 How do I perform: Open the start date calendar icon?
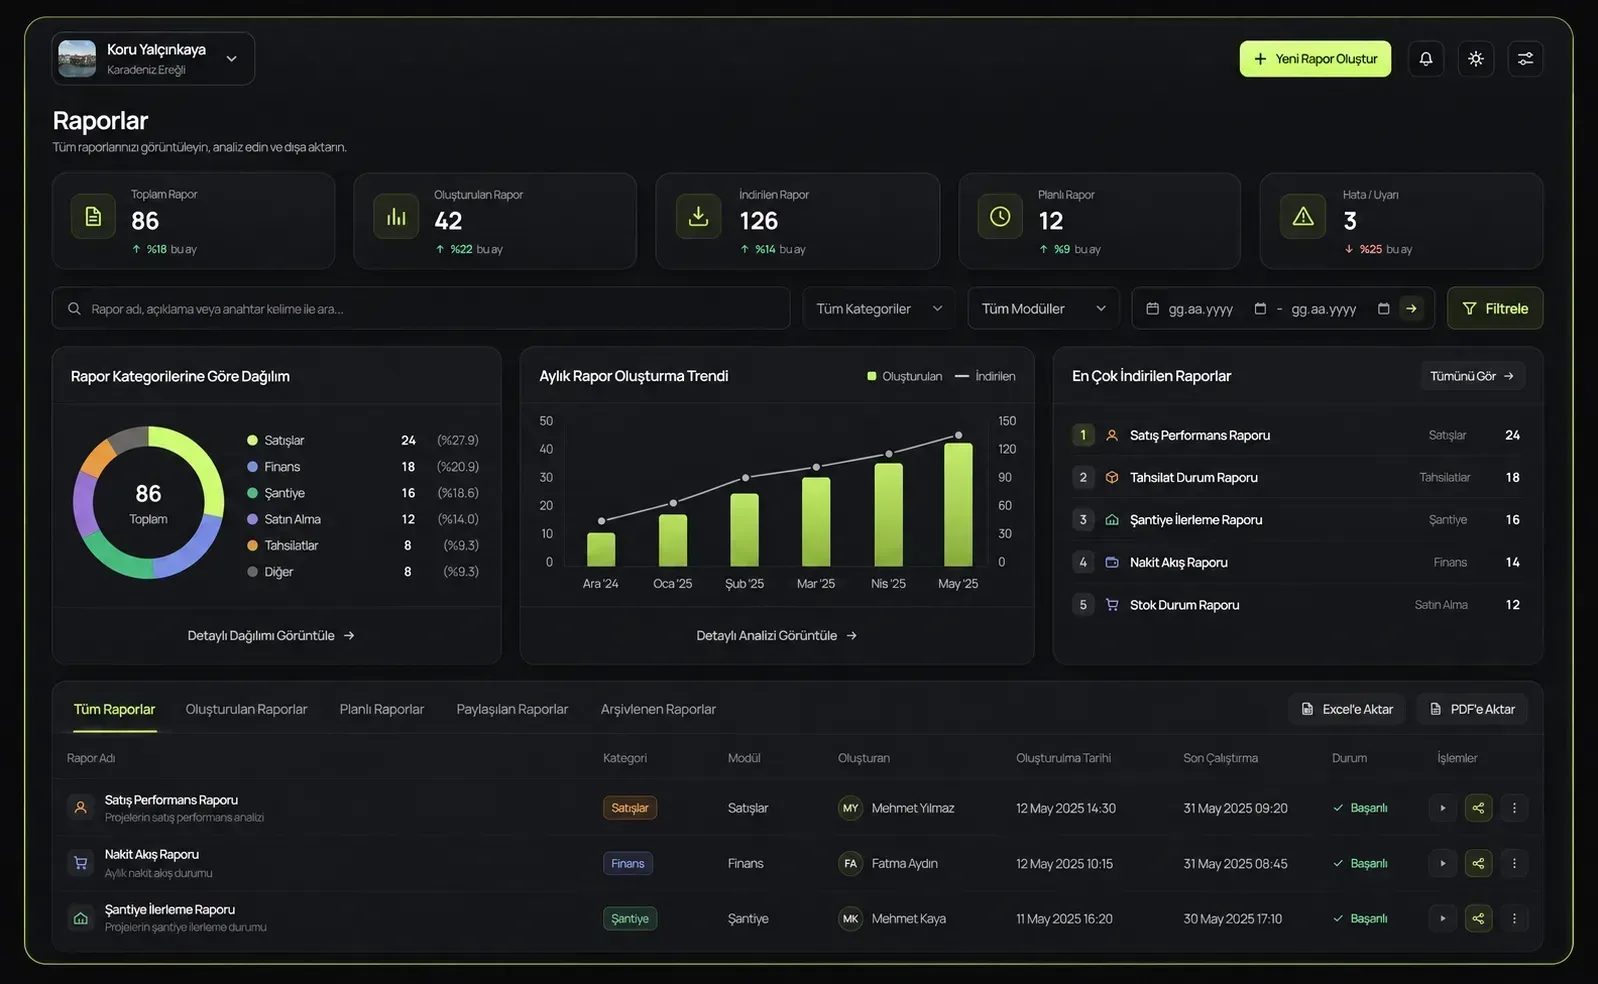(x=1260, y=309)
